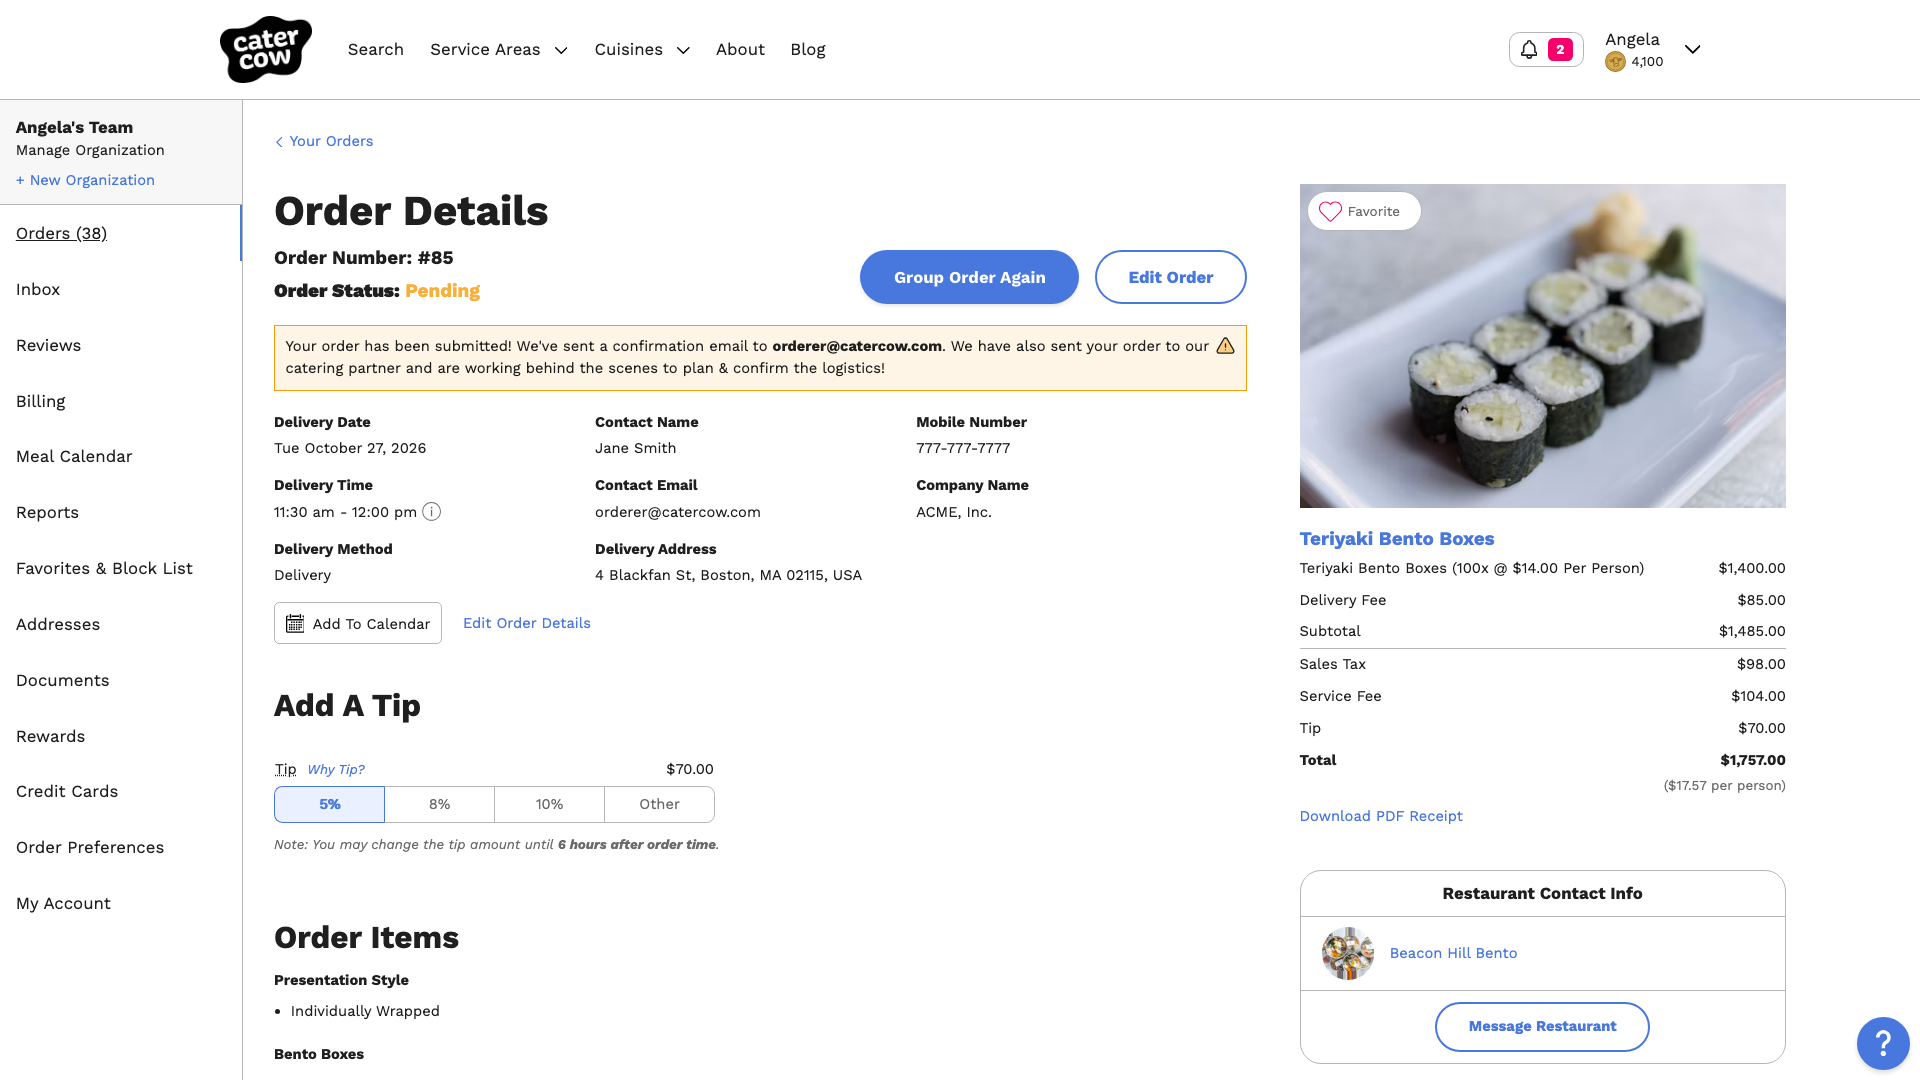Expand the Cuisines dropdown
The height and width of the screenshot is (1080, 1920).
coord(642,49)
